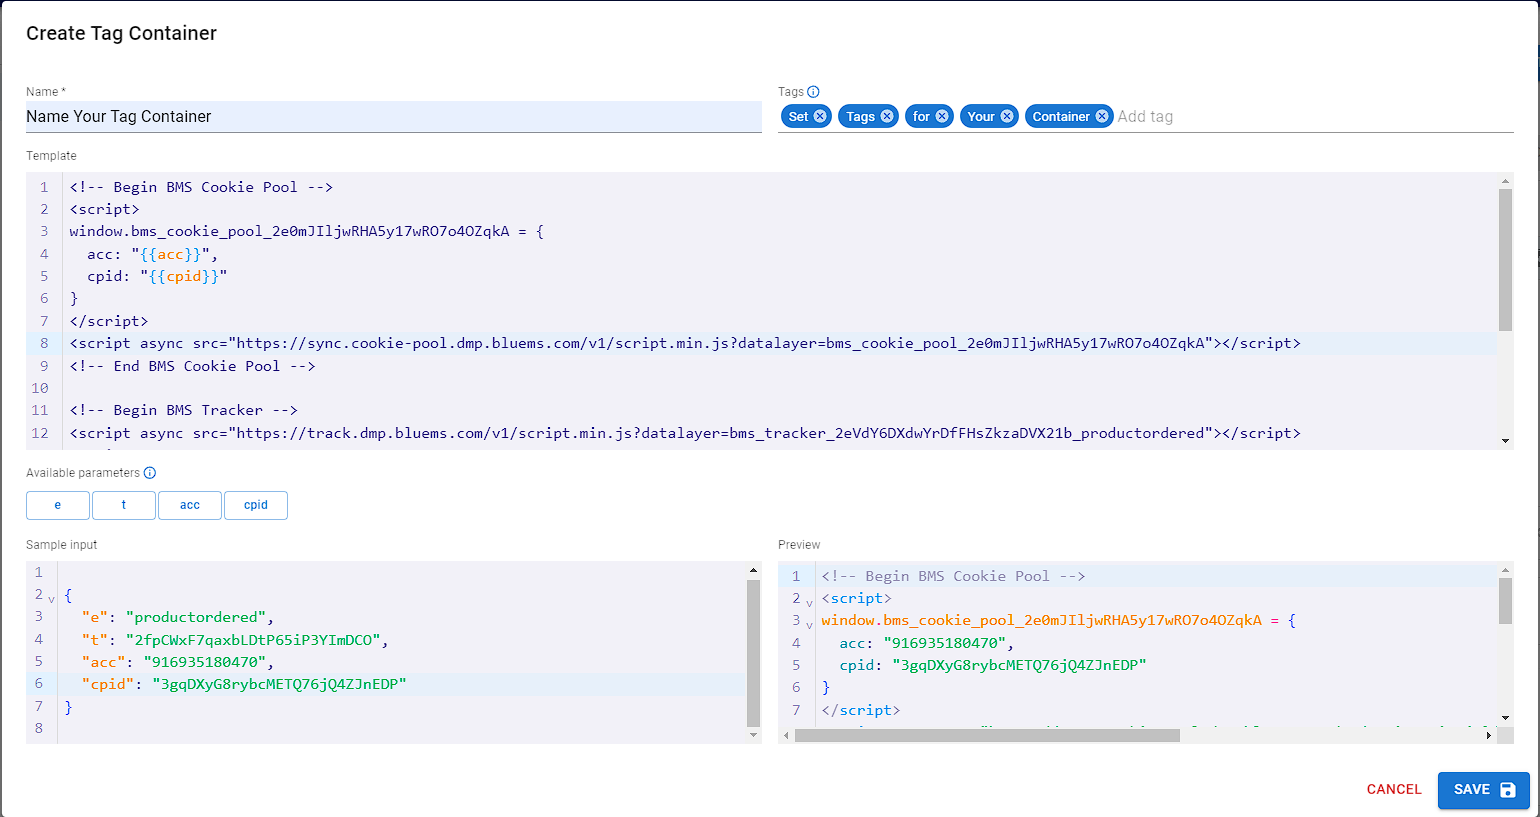Focus the Name input field
1540x817 pixels.
[x=393, y=117]
